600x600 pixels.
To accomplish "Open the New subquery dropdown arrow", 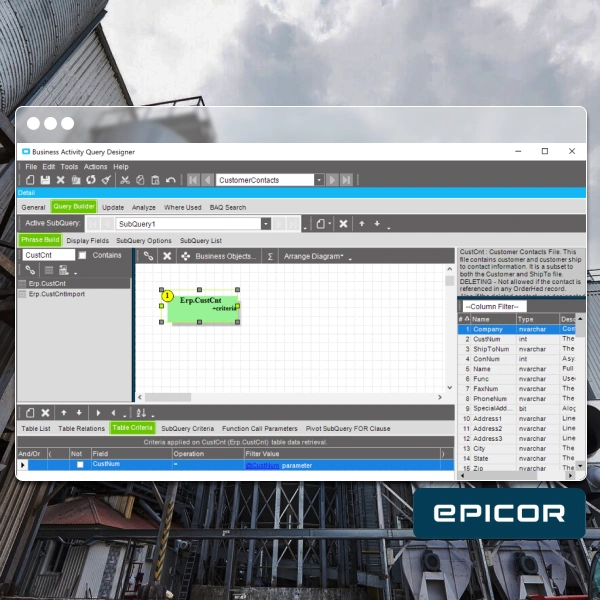I will click(329, 224).
